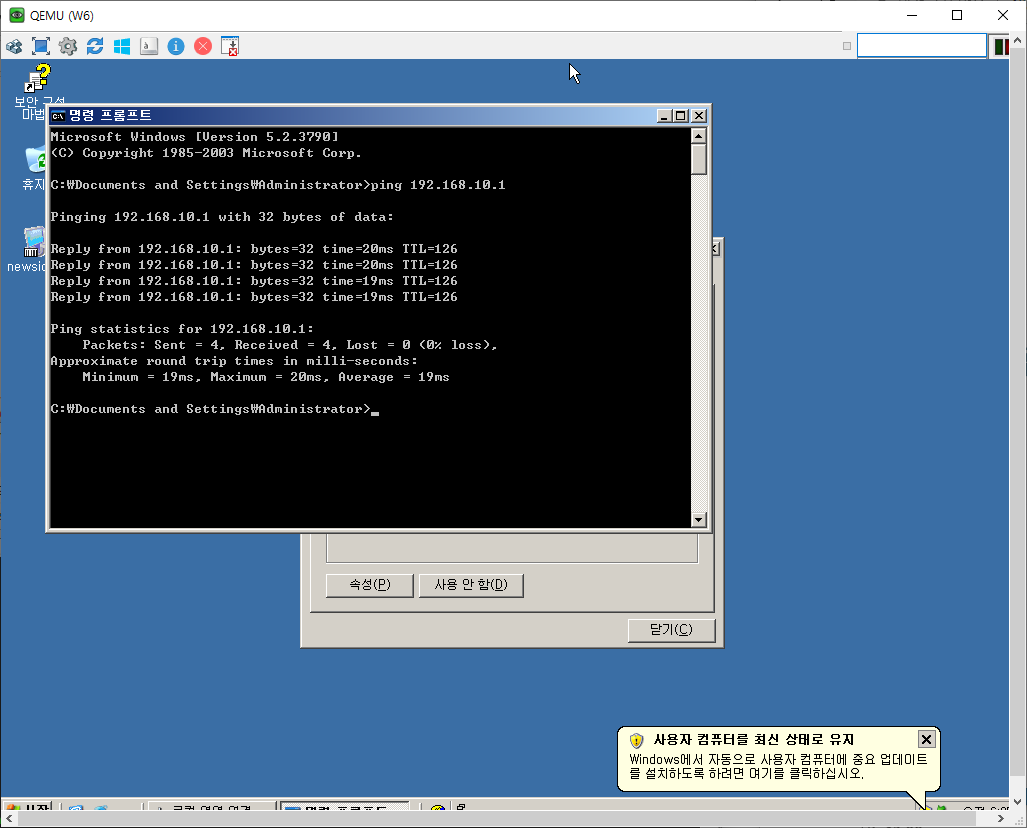This screenshot has width=1027, height=828.
Task: Close the Windows update balloon notification
Action: (x=926, y=740)
